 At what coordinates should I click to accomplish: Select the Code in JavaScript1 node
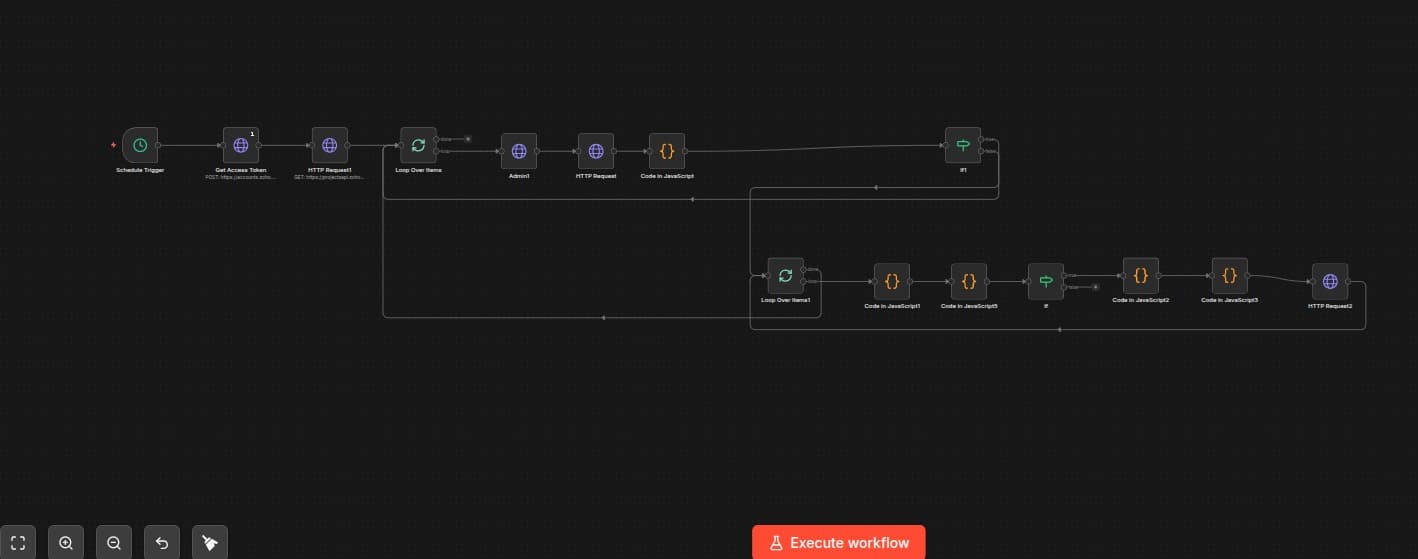point(892,282)
